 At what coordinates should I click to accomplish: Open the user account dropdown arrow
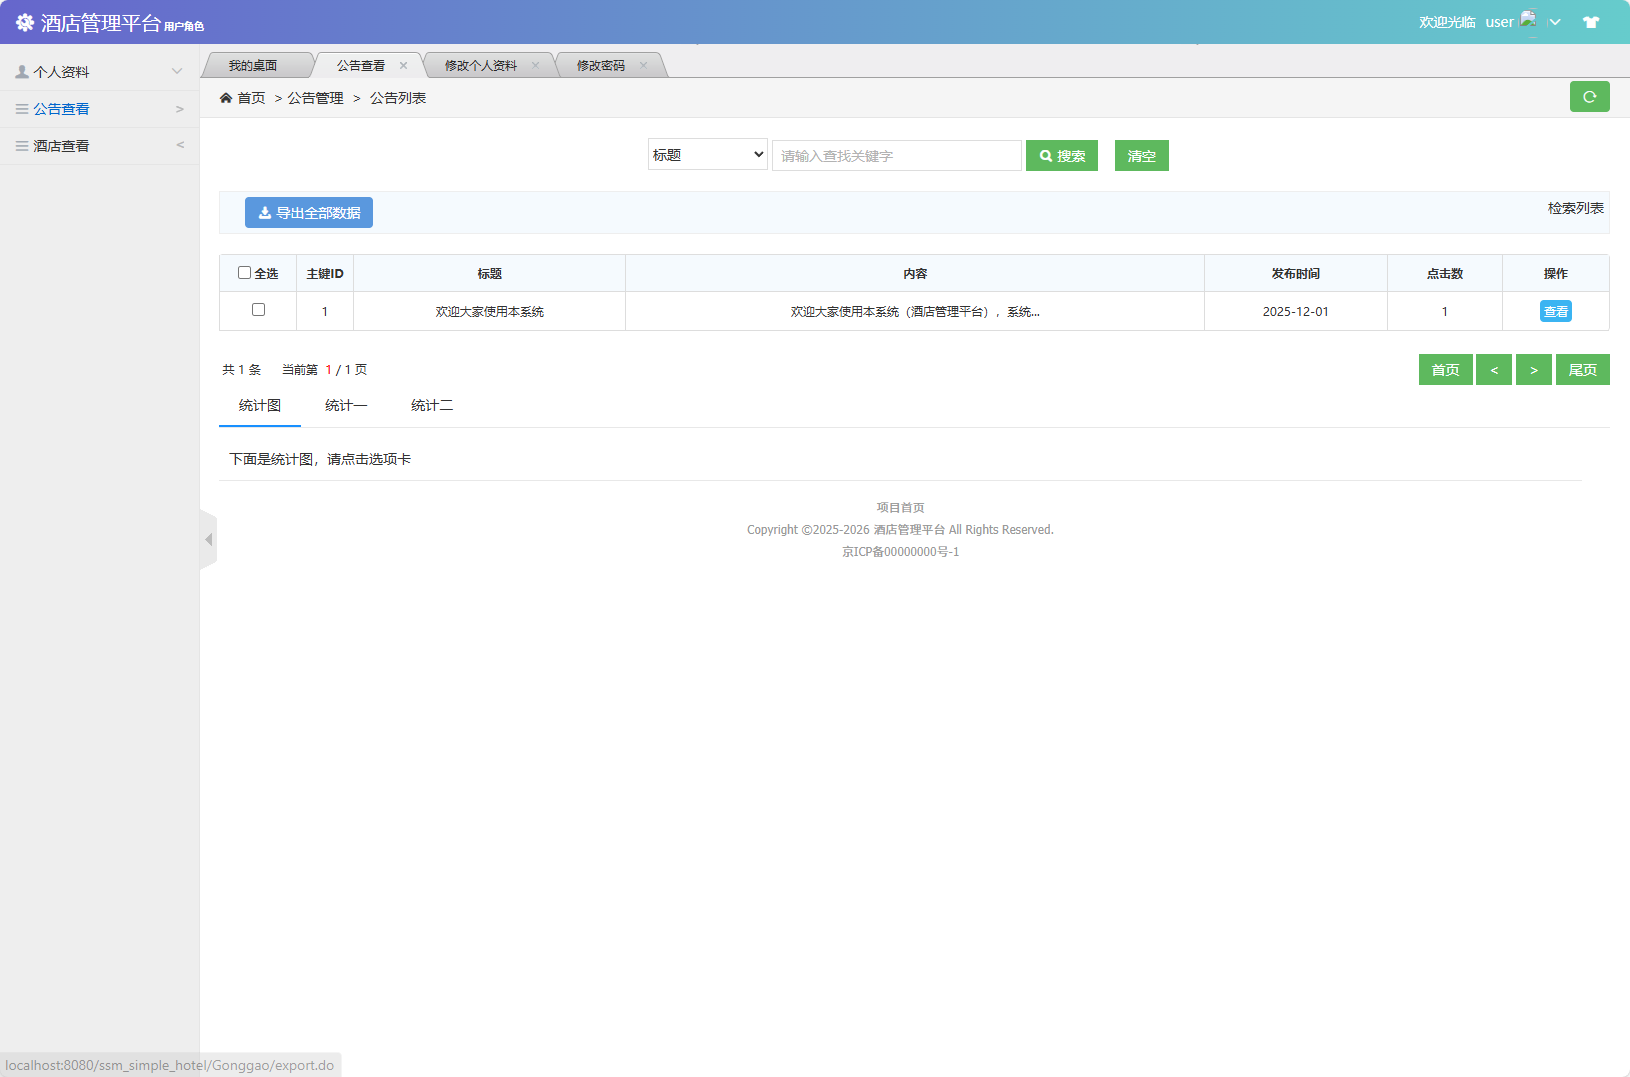pyautogui.click(x=1553, y=20)
